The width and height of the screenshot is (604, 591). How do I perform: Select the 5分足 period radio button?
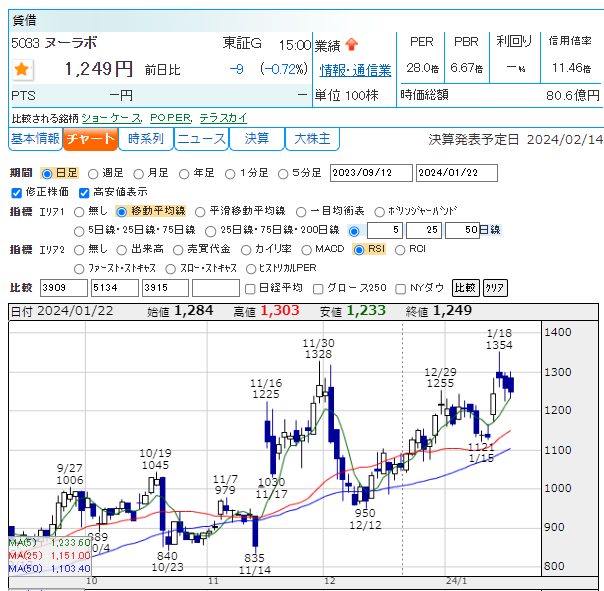click(283, 174)
